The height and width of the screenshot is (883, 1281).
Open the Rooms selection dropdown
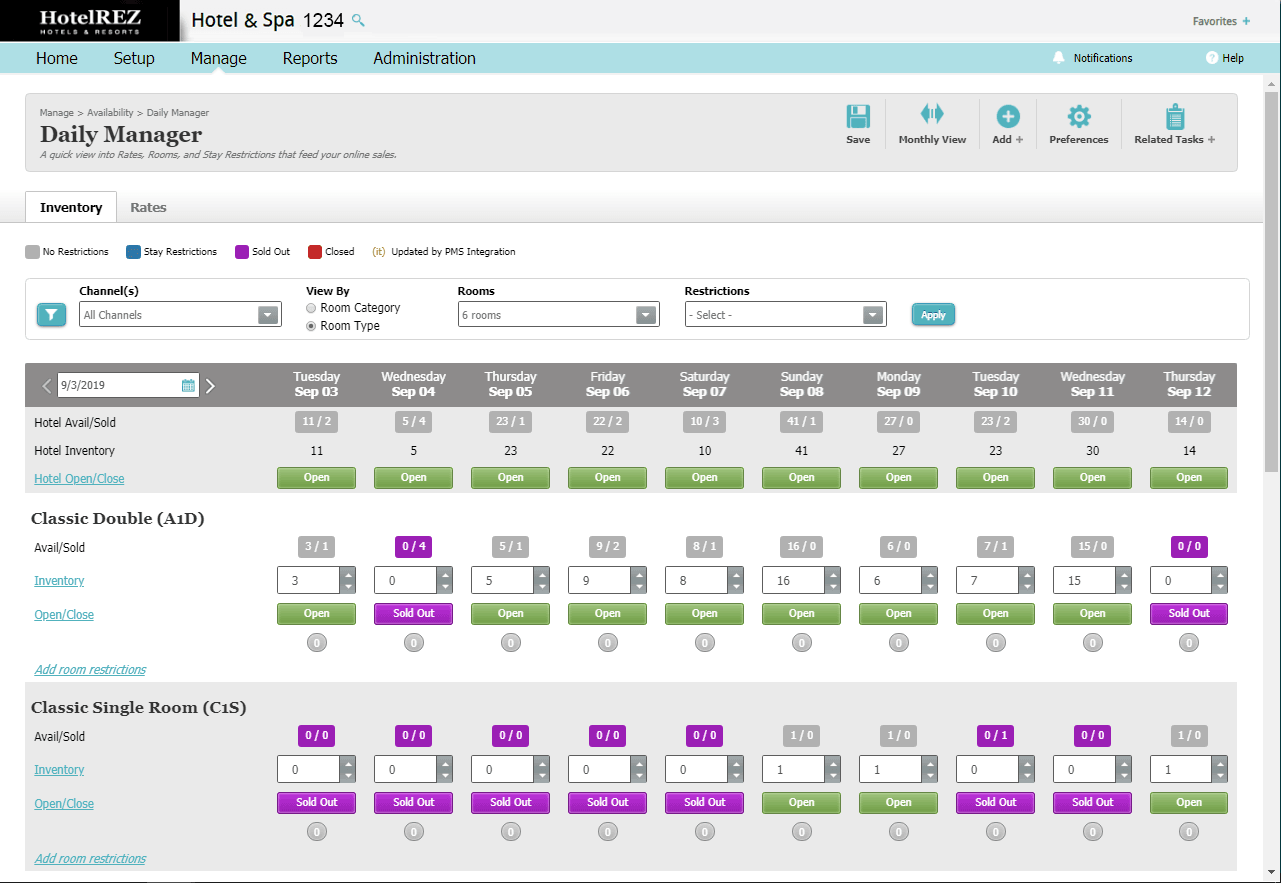(x=647, y=314)
